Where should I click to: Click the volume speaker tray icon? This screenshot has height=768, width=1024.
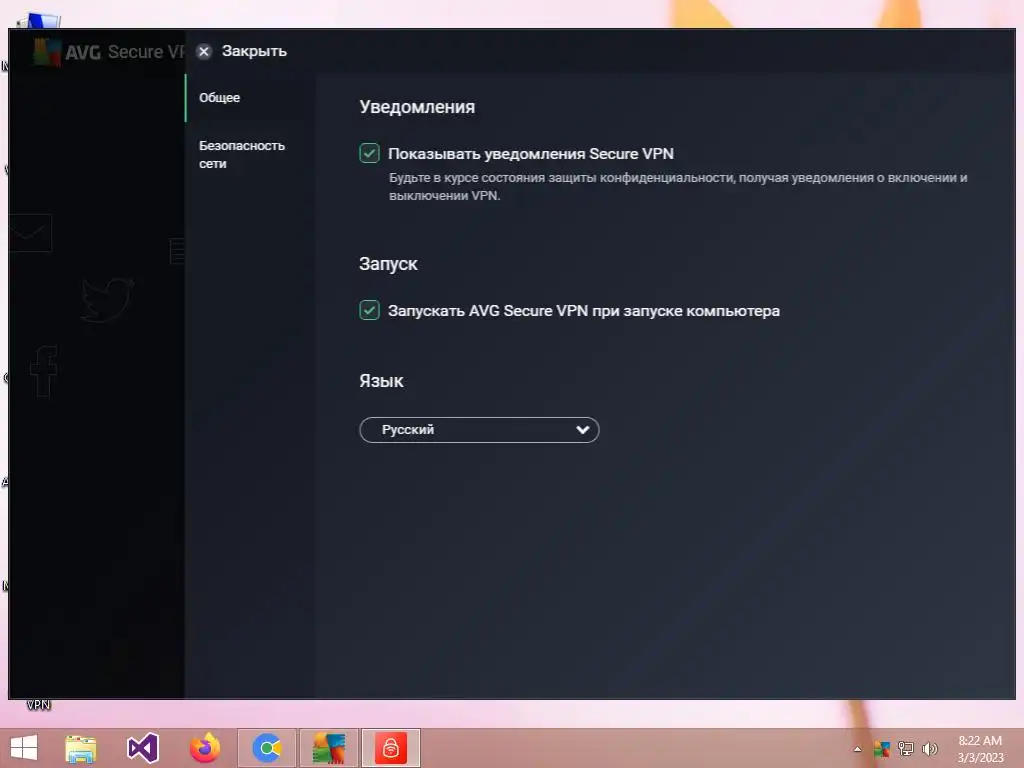[x=930, y=749]
